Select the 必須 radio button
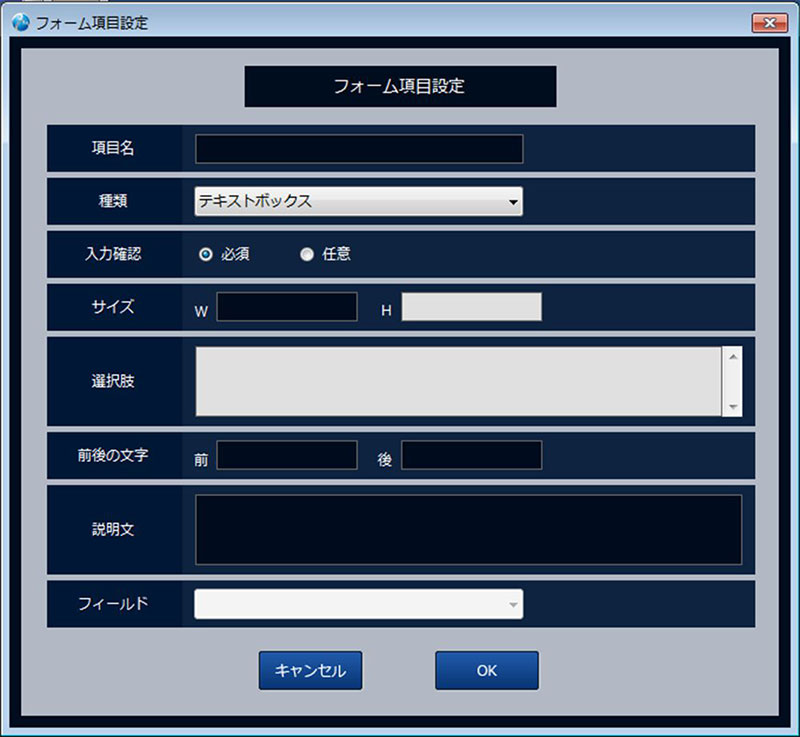The height and width of the screenshot is (737, 800). click(x=206, y=254)
